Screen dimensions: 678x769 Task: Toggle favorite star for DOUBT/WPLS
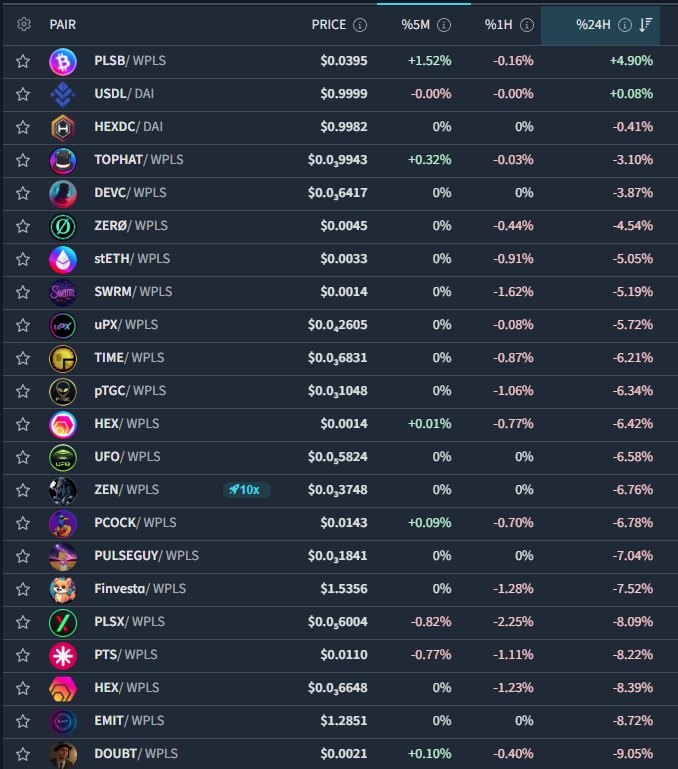[x=23, y=754]
